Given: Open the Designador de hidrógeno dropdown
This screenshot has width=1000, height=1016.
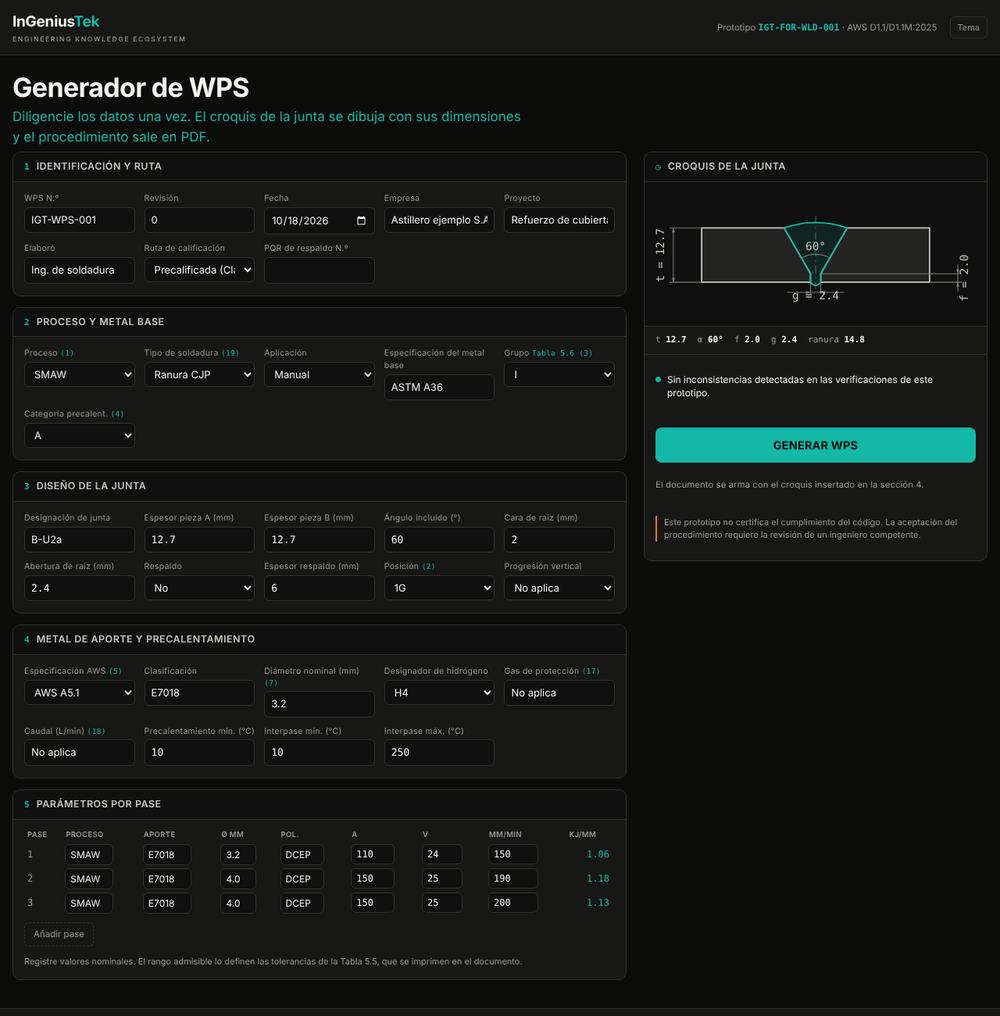Looking at the screenshot, I should [439, 693].
